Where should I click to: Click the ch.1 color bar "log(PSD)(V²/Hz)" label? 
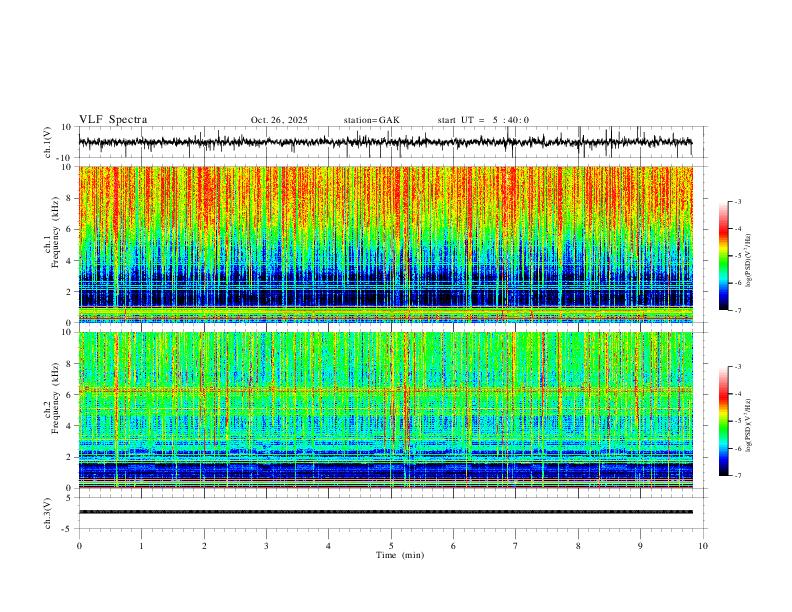pyautogui.click(x=749, y=261)
